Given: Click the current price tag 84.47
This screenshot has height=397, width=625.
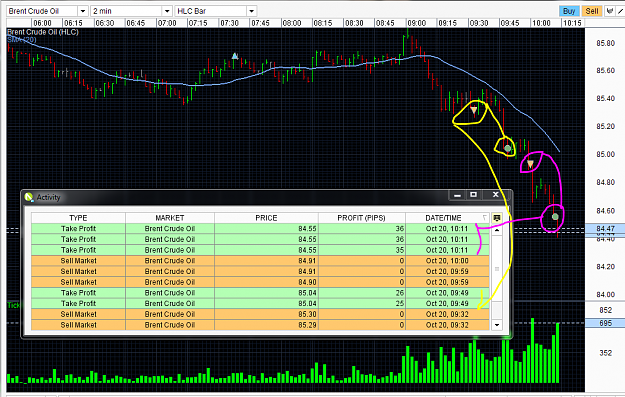Looking at the screenshot, I should [x=605, y=228].
